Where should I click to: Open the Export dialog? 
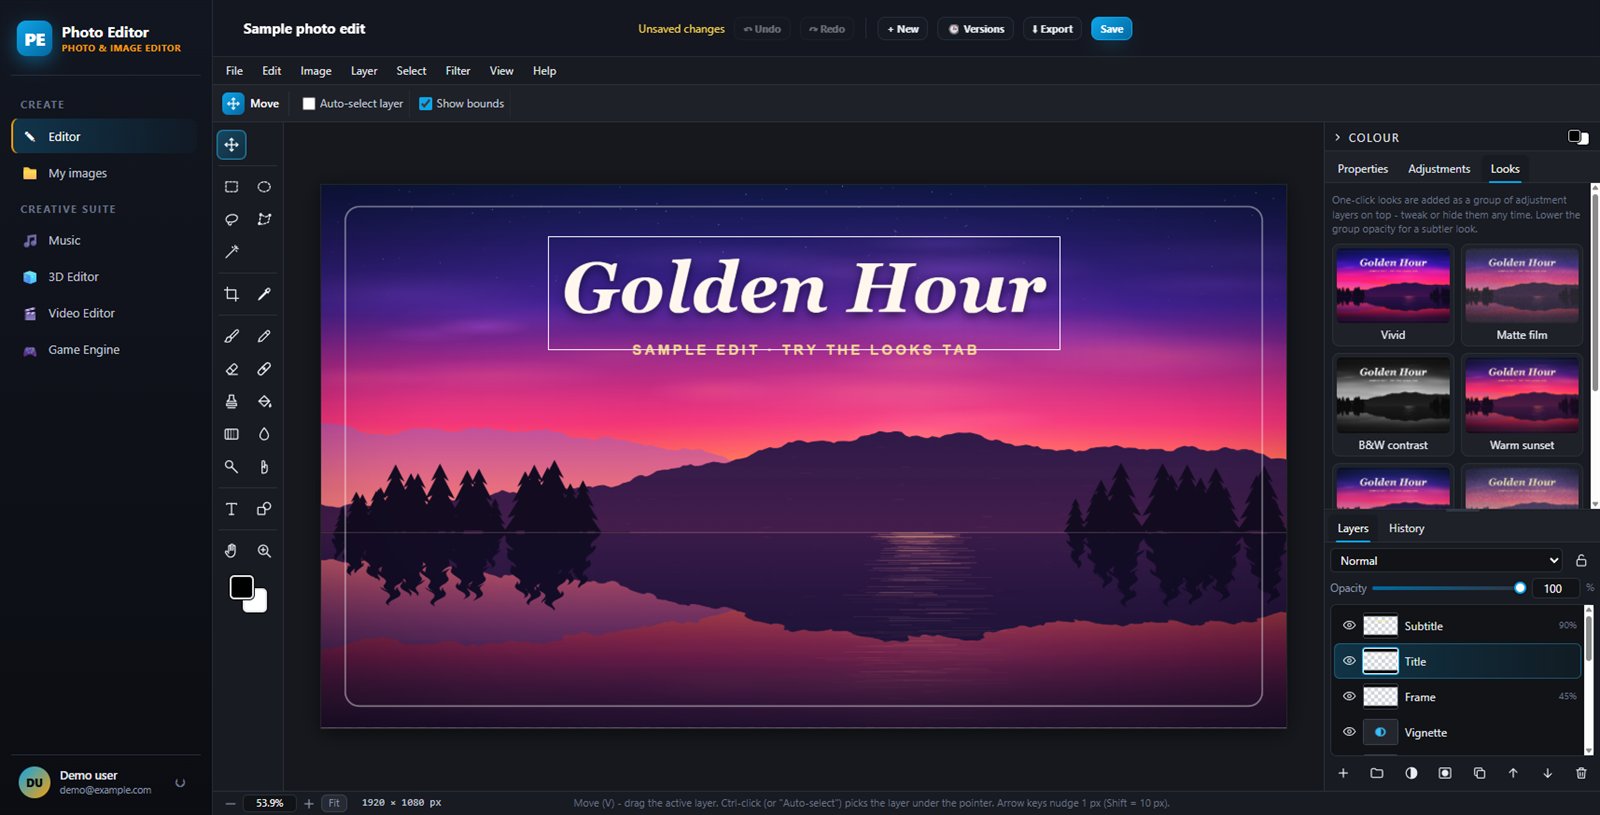coord(1052,29)
